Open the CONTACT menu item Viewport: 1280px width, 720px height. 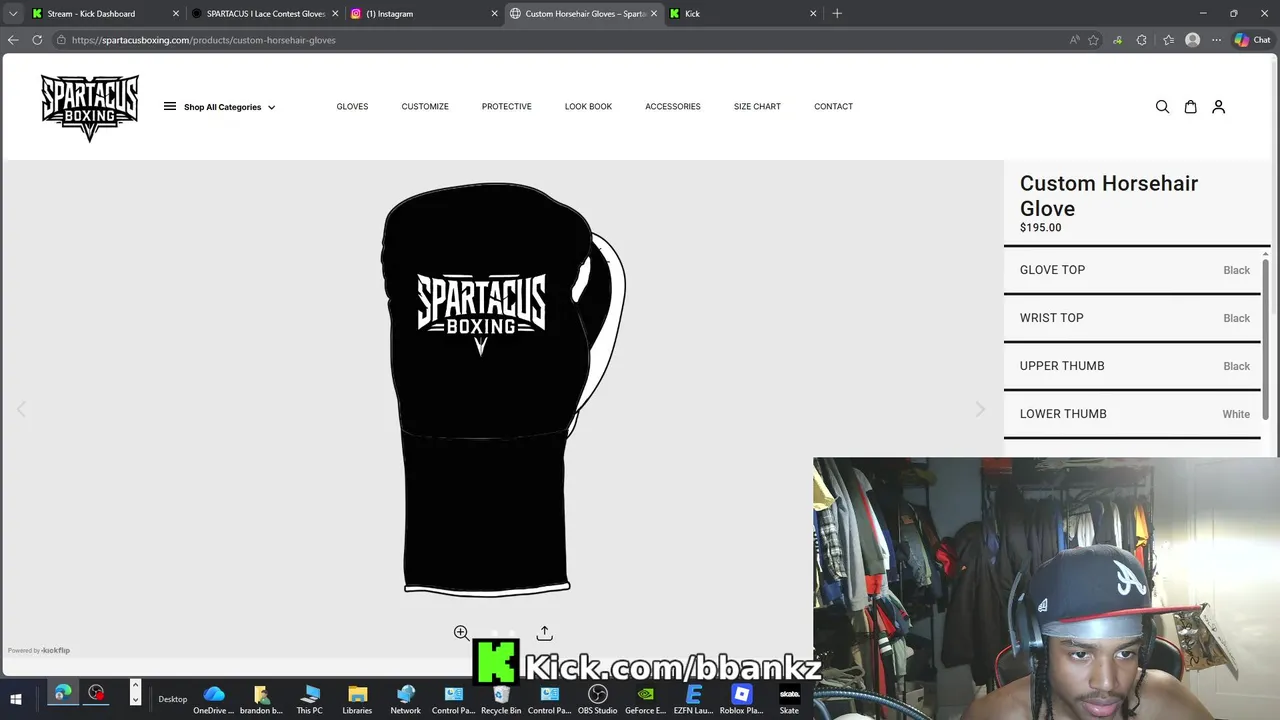pyautogui.click(x=833, y=107)
